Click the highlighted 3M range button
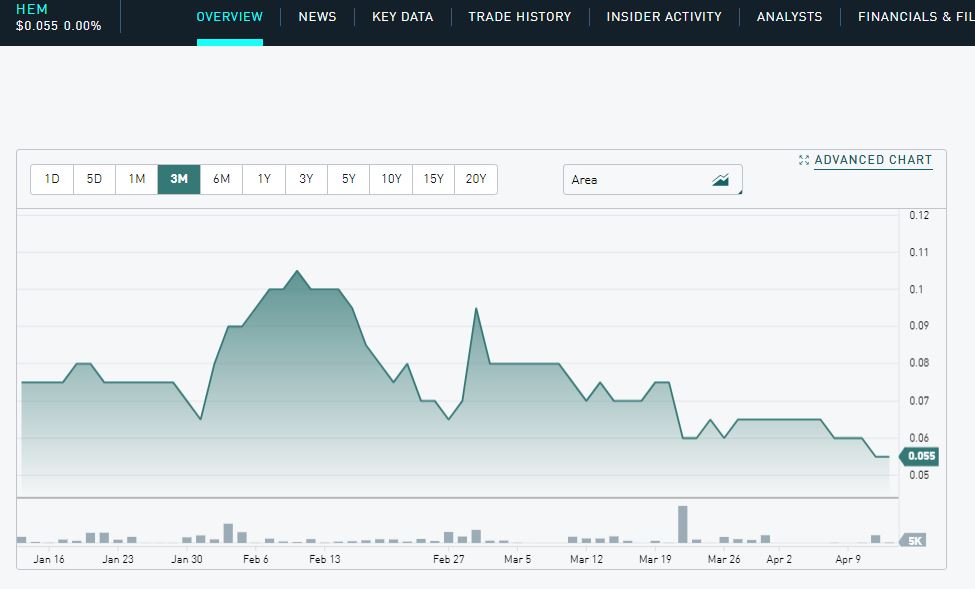The height and width of the screenshot is (589, 975). pos(179,179)
